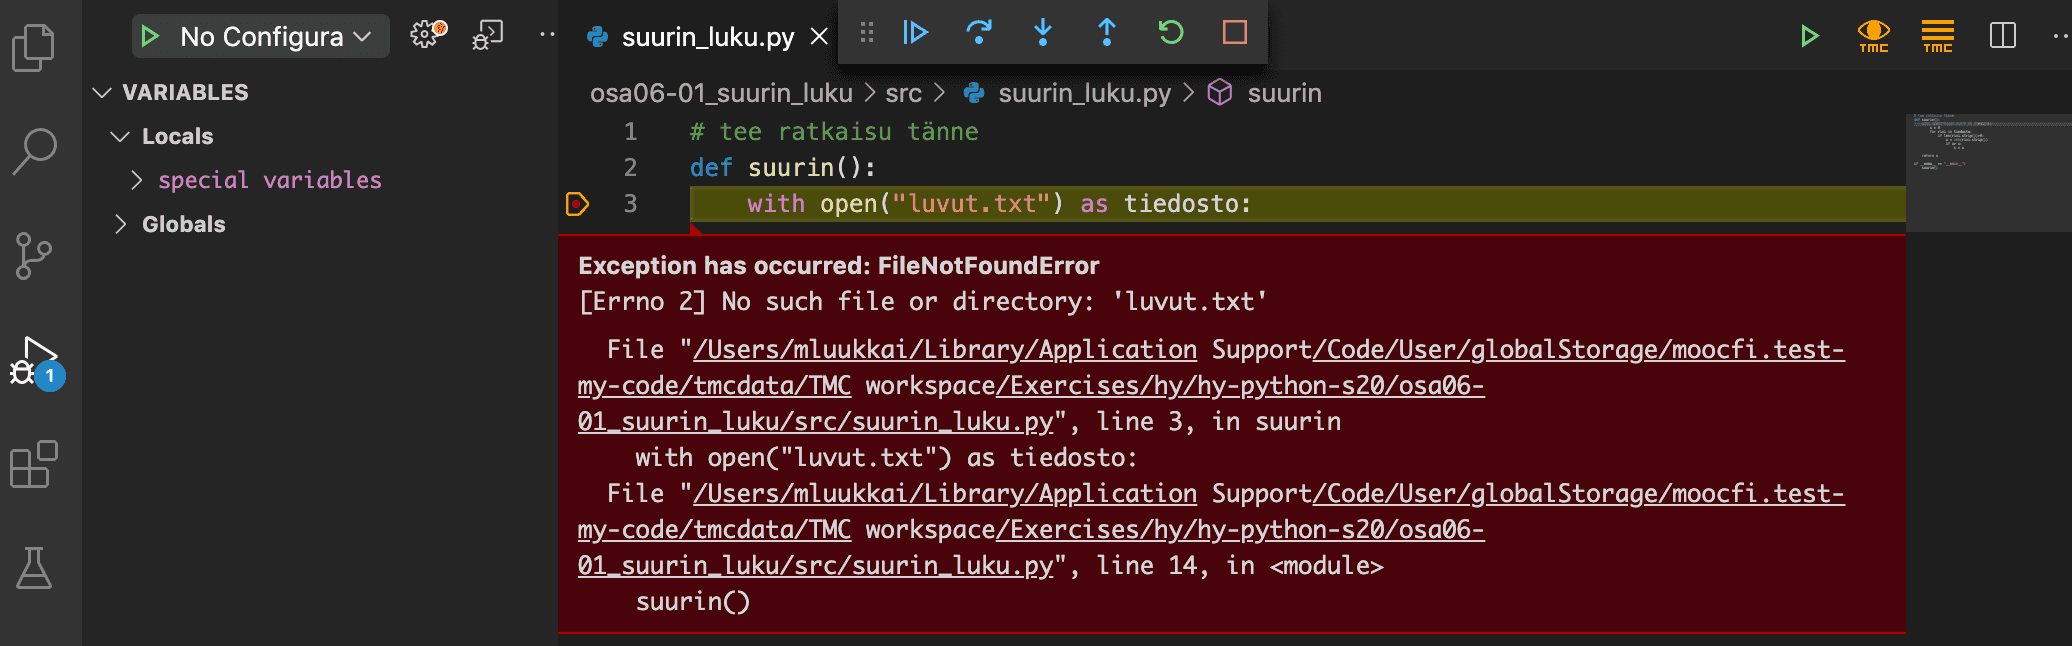
Task: Open the Source Control view
Action: point(34,256)
